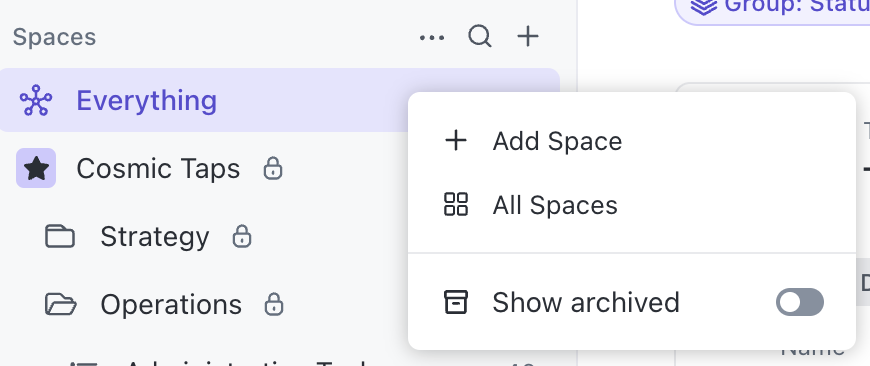This screenshot has width=870, height=366.
Task: Click the Everything network icon
Action: (x=36, y=100)
